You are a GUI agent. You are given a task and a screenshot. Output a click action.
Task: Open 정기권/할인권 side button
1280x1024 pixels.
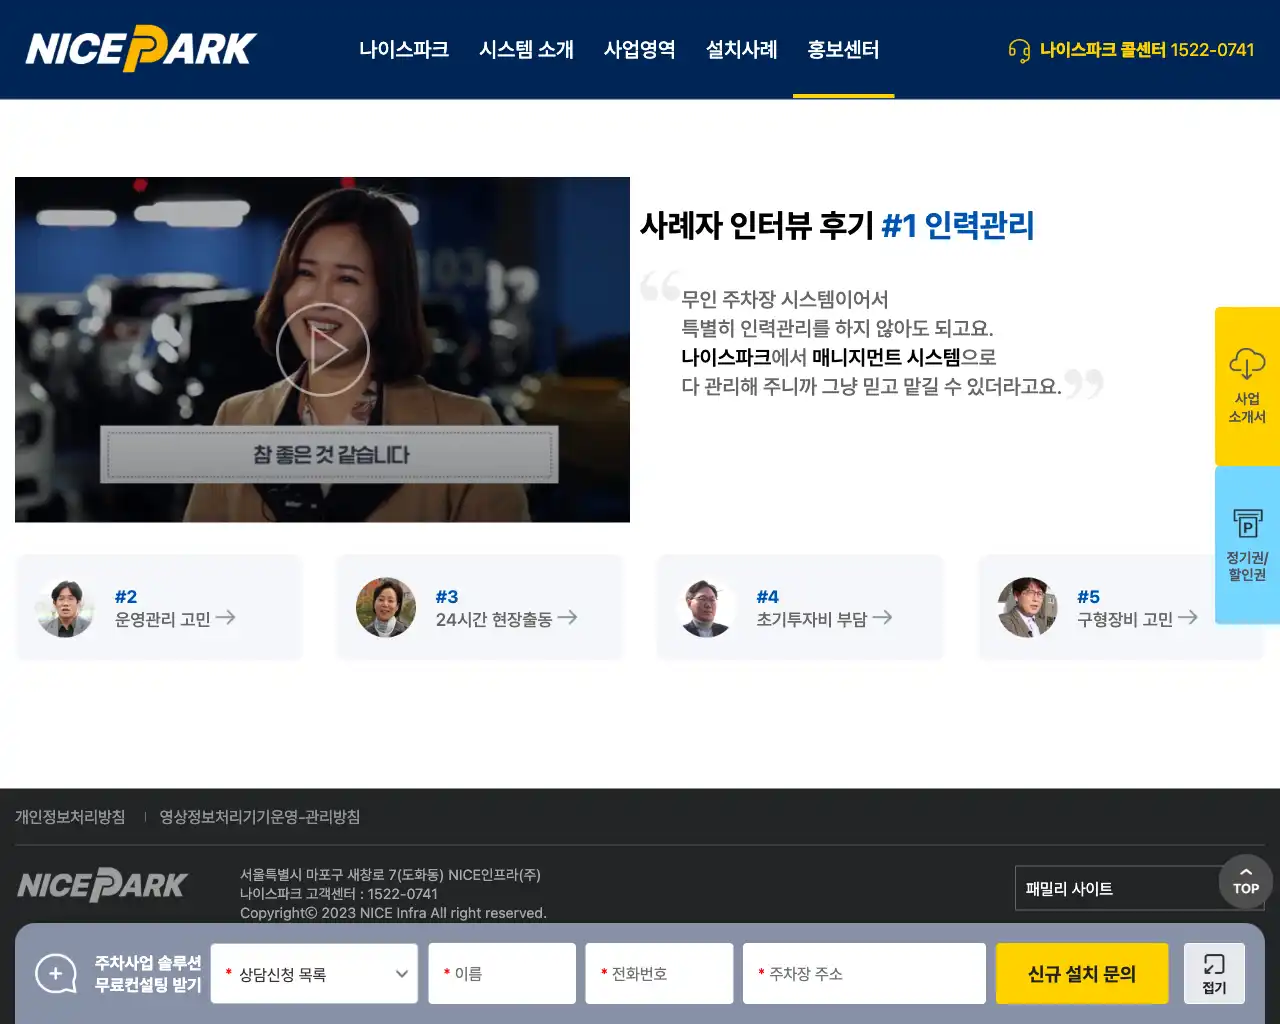pyautogui.click(x=1247, y=545)
